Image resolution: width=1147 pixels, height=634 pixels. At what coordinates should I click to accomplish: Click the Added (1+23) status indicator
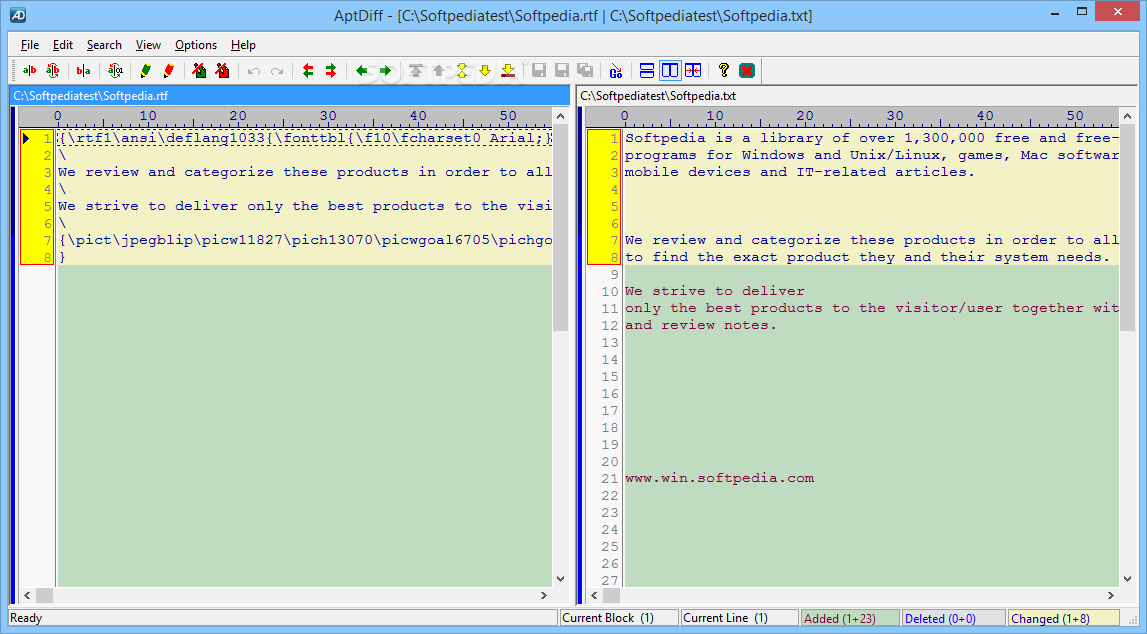coord(849,619)
